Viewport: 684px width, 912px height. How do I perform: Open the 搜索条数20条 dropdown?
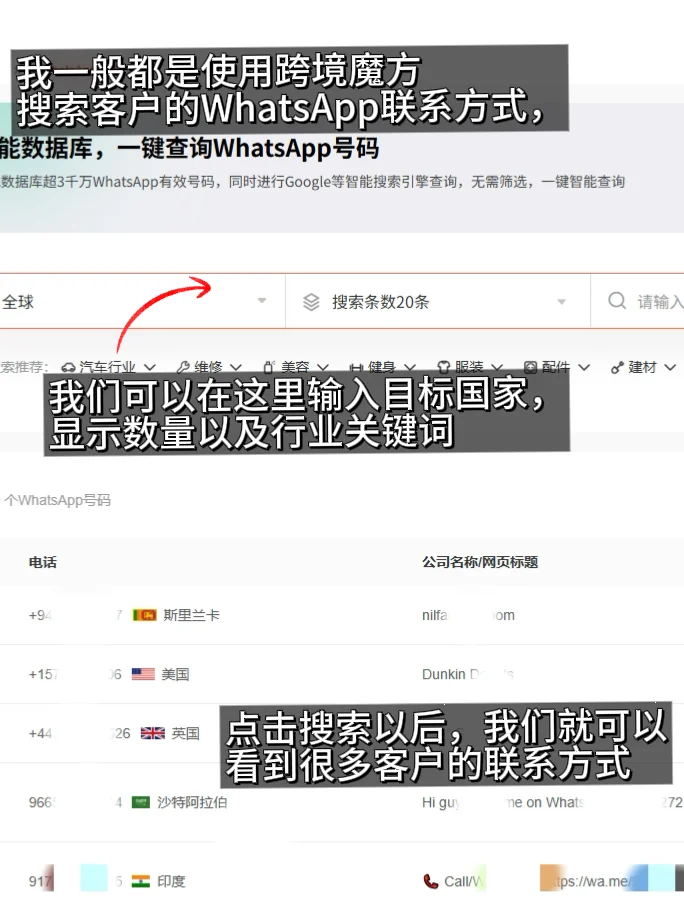[437, 301]
